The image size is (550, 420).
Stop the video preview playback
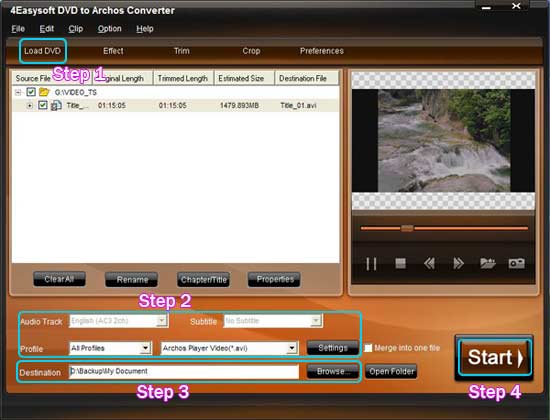[401, 263]
